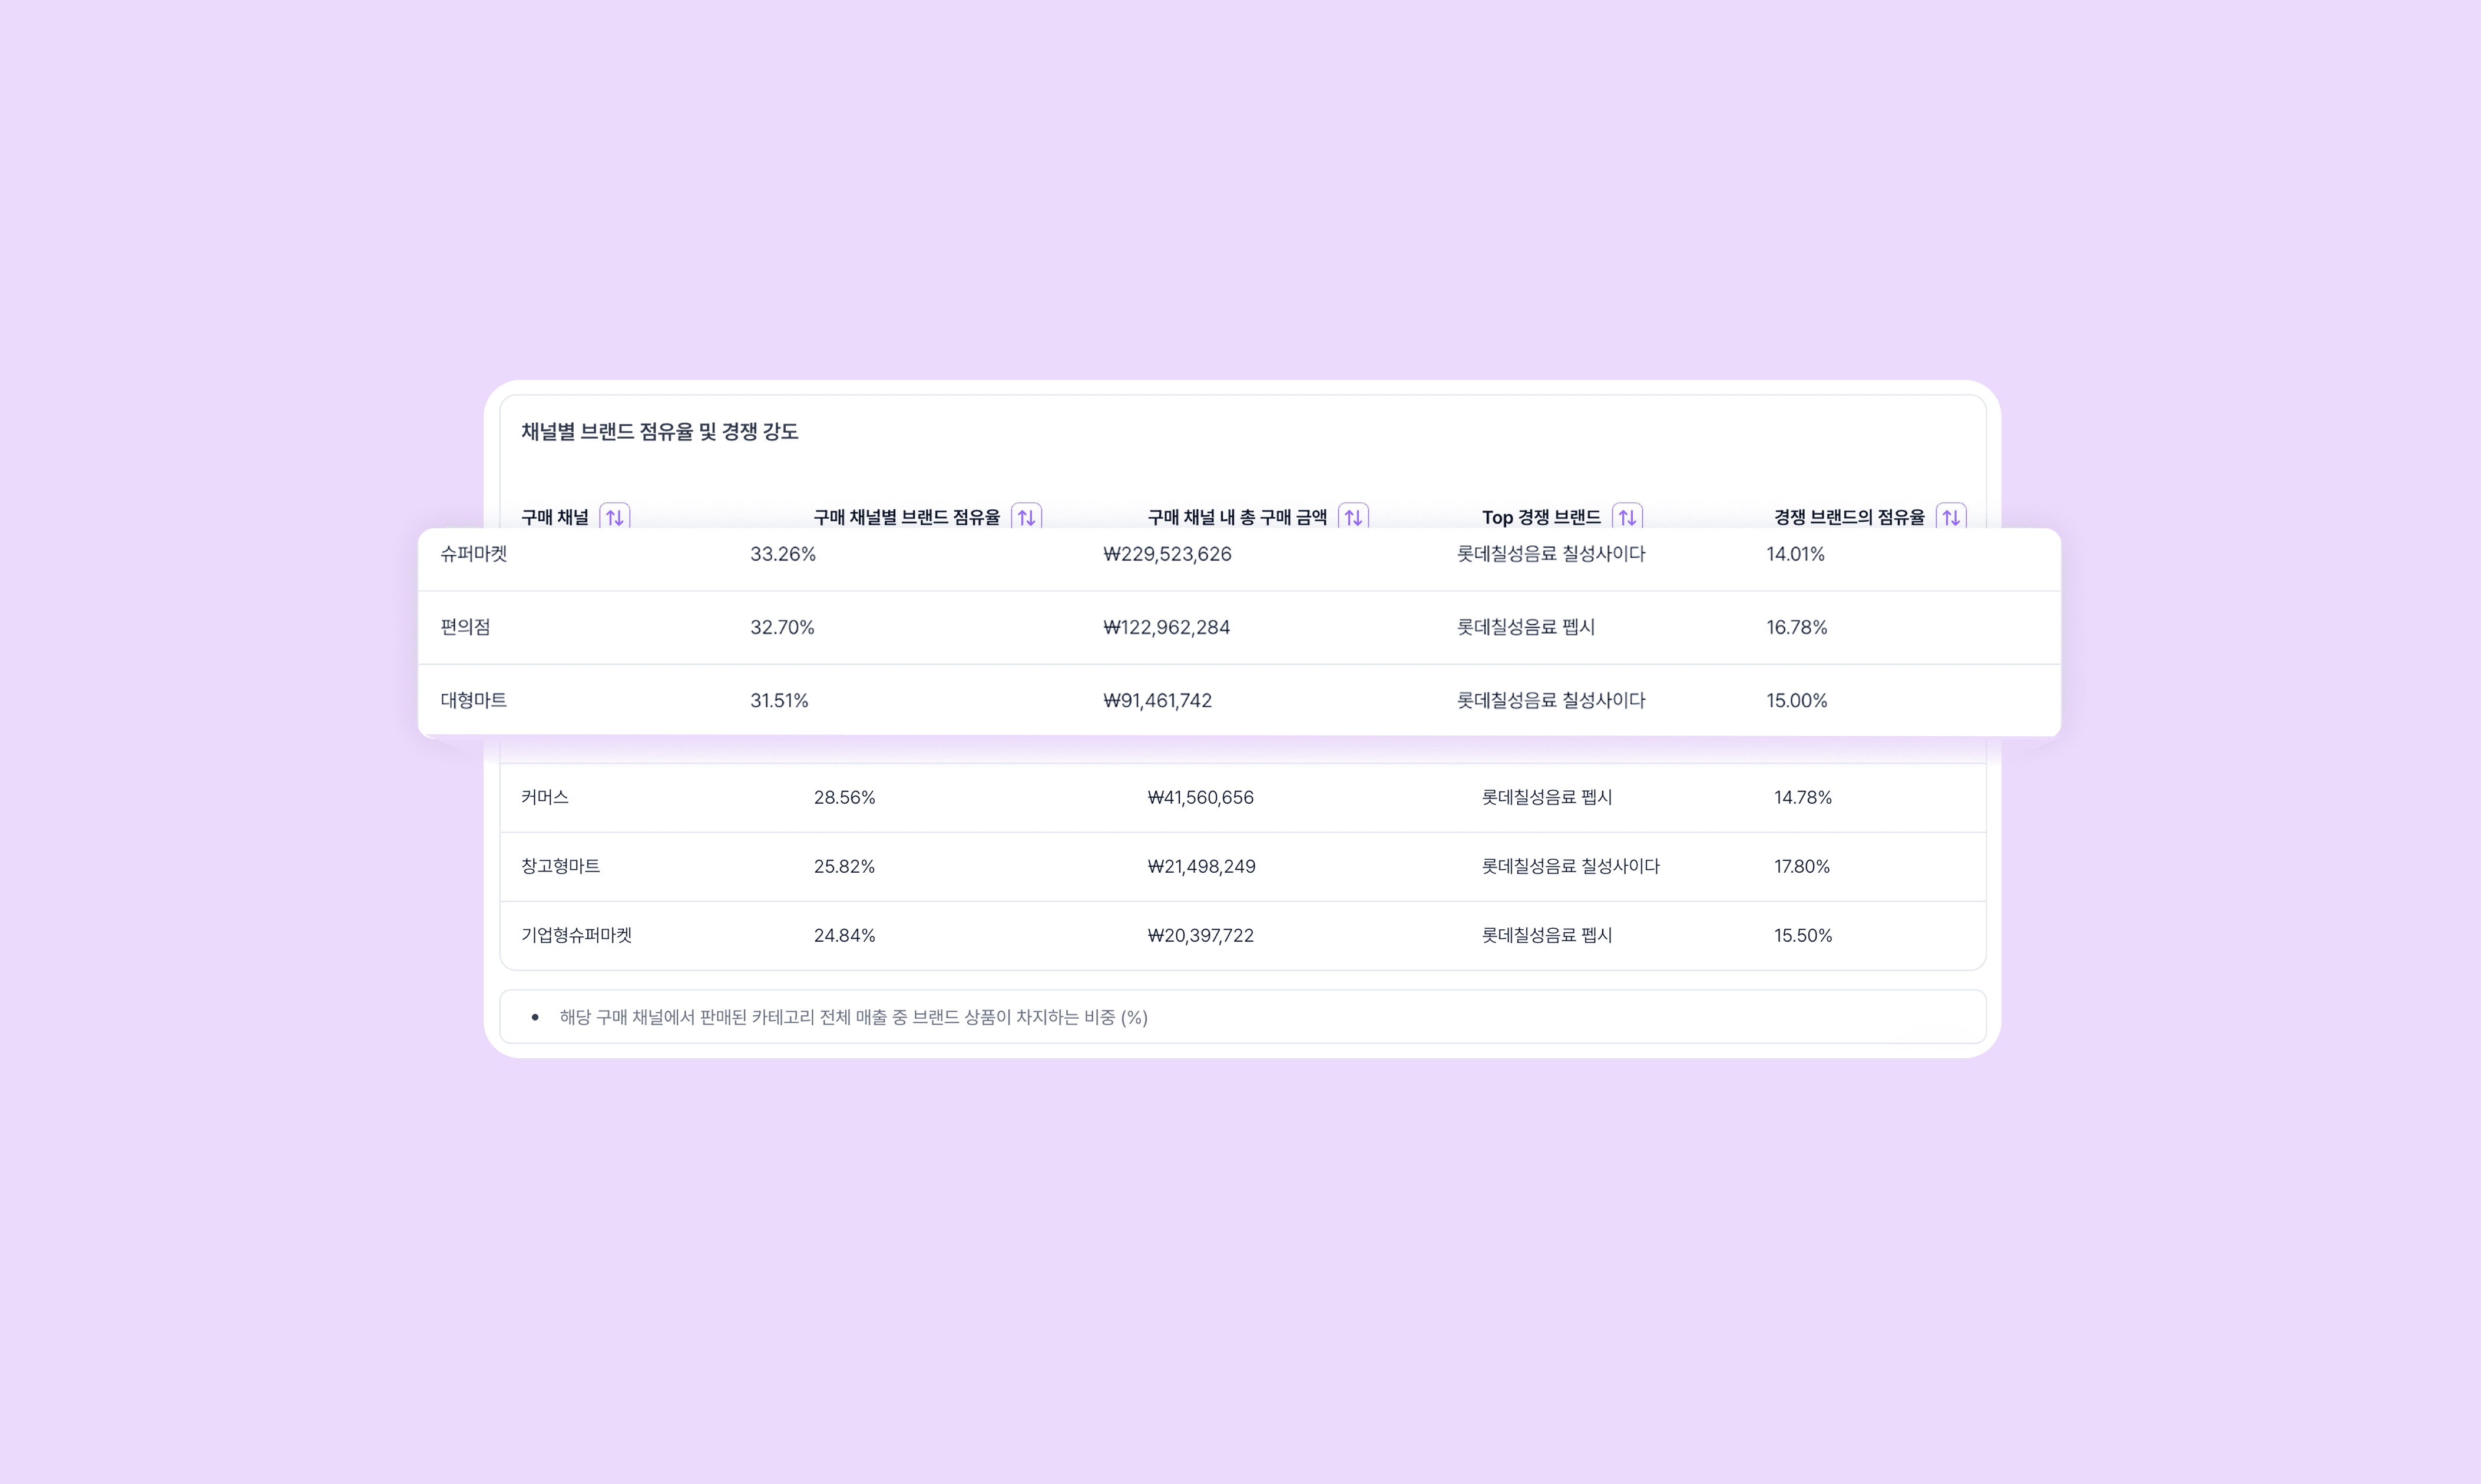Sort by 경쟁 브랜드의 점유율
Screen dimensions: 2481x1484
point(1951,517)
